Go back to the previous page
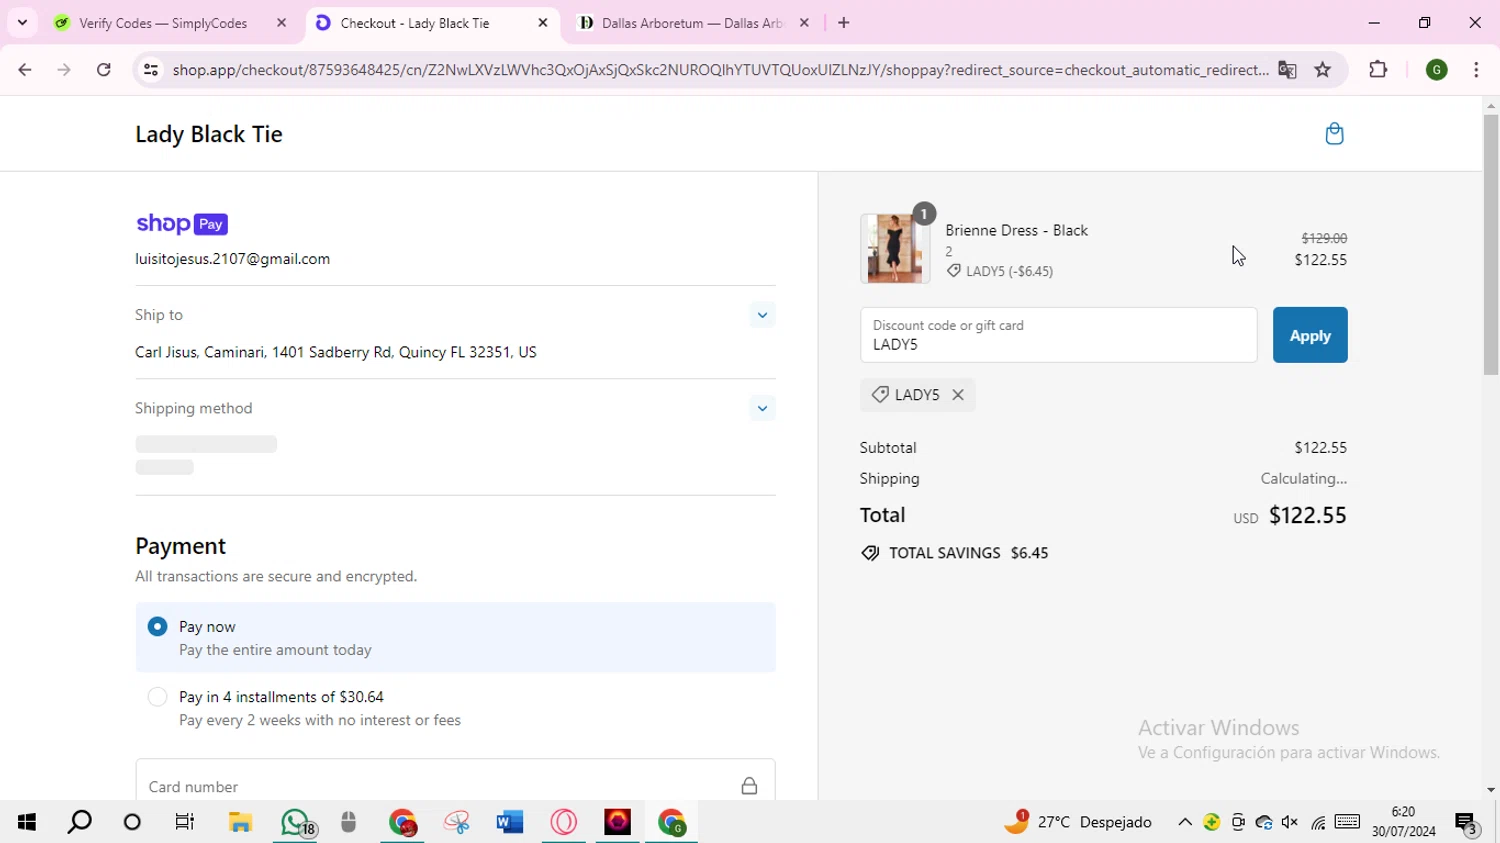Viewport: 1500px width, 843px height. coord(25,70)
